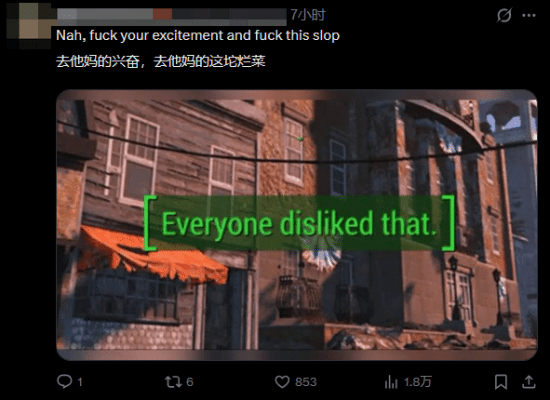Bookmark this post
The width and height of the screenshot is (550, 400).
pyautogui.click(x=501, y=382)
